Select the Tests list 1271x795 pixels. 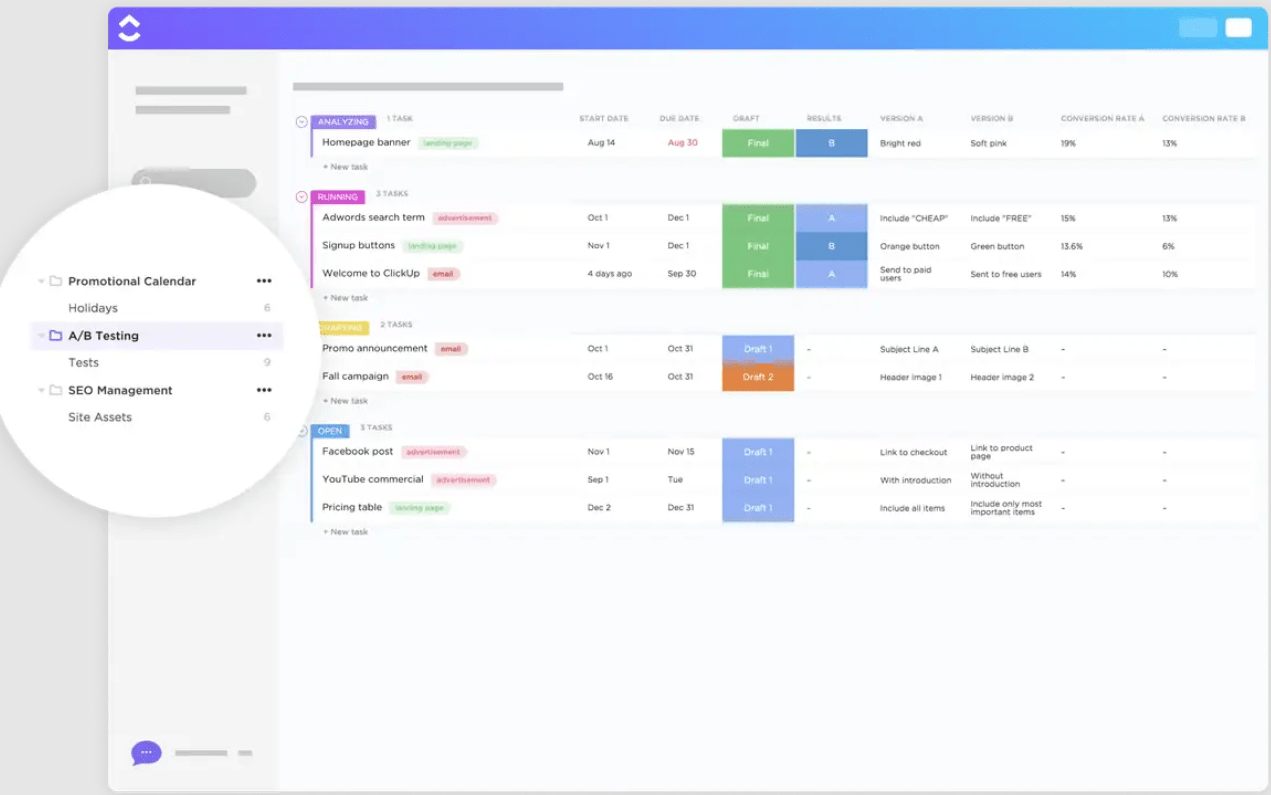pos(83,363)
